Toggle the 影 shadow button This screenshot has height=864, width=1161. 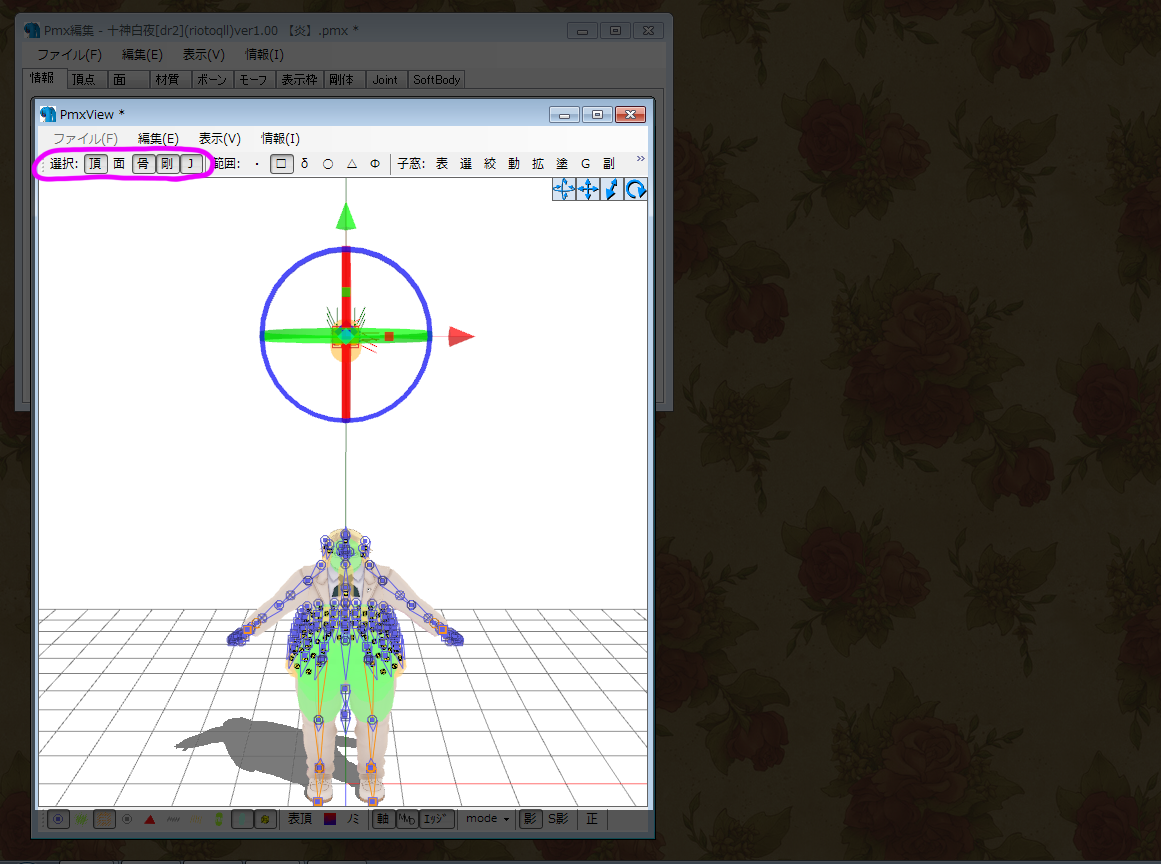click(530, 819)
